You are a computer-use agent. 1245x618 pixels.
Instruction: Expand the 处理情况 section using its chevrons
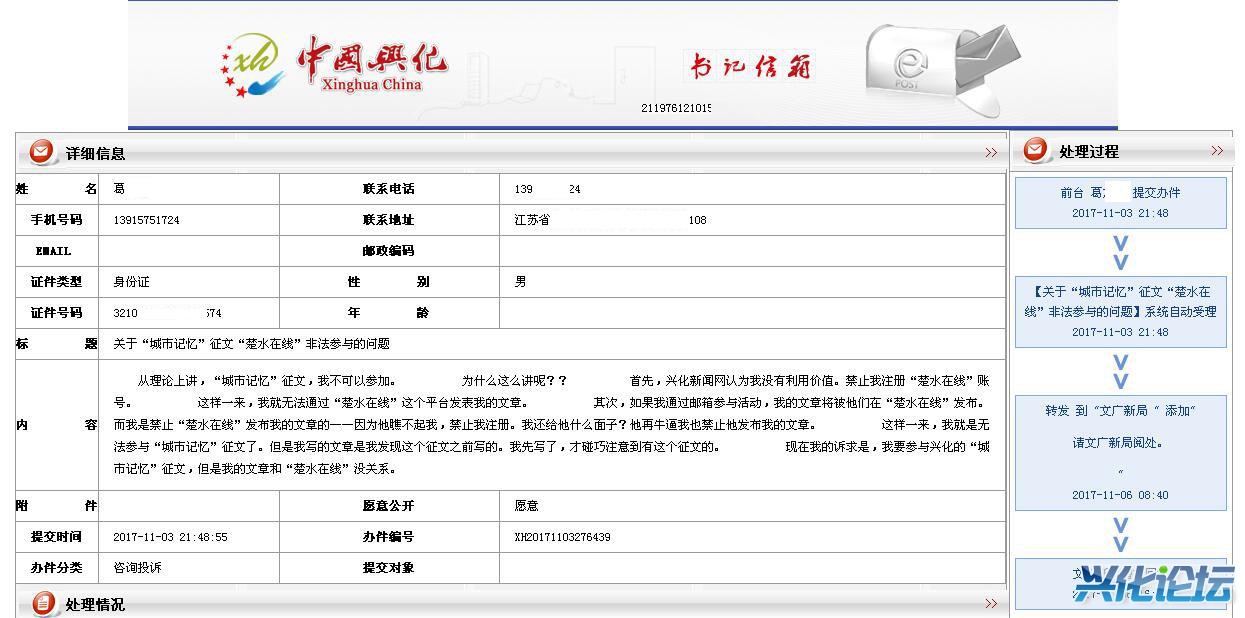(990, 604)
